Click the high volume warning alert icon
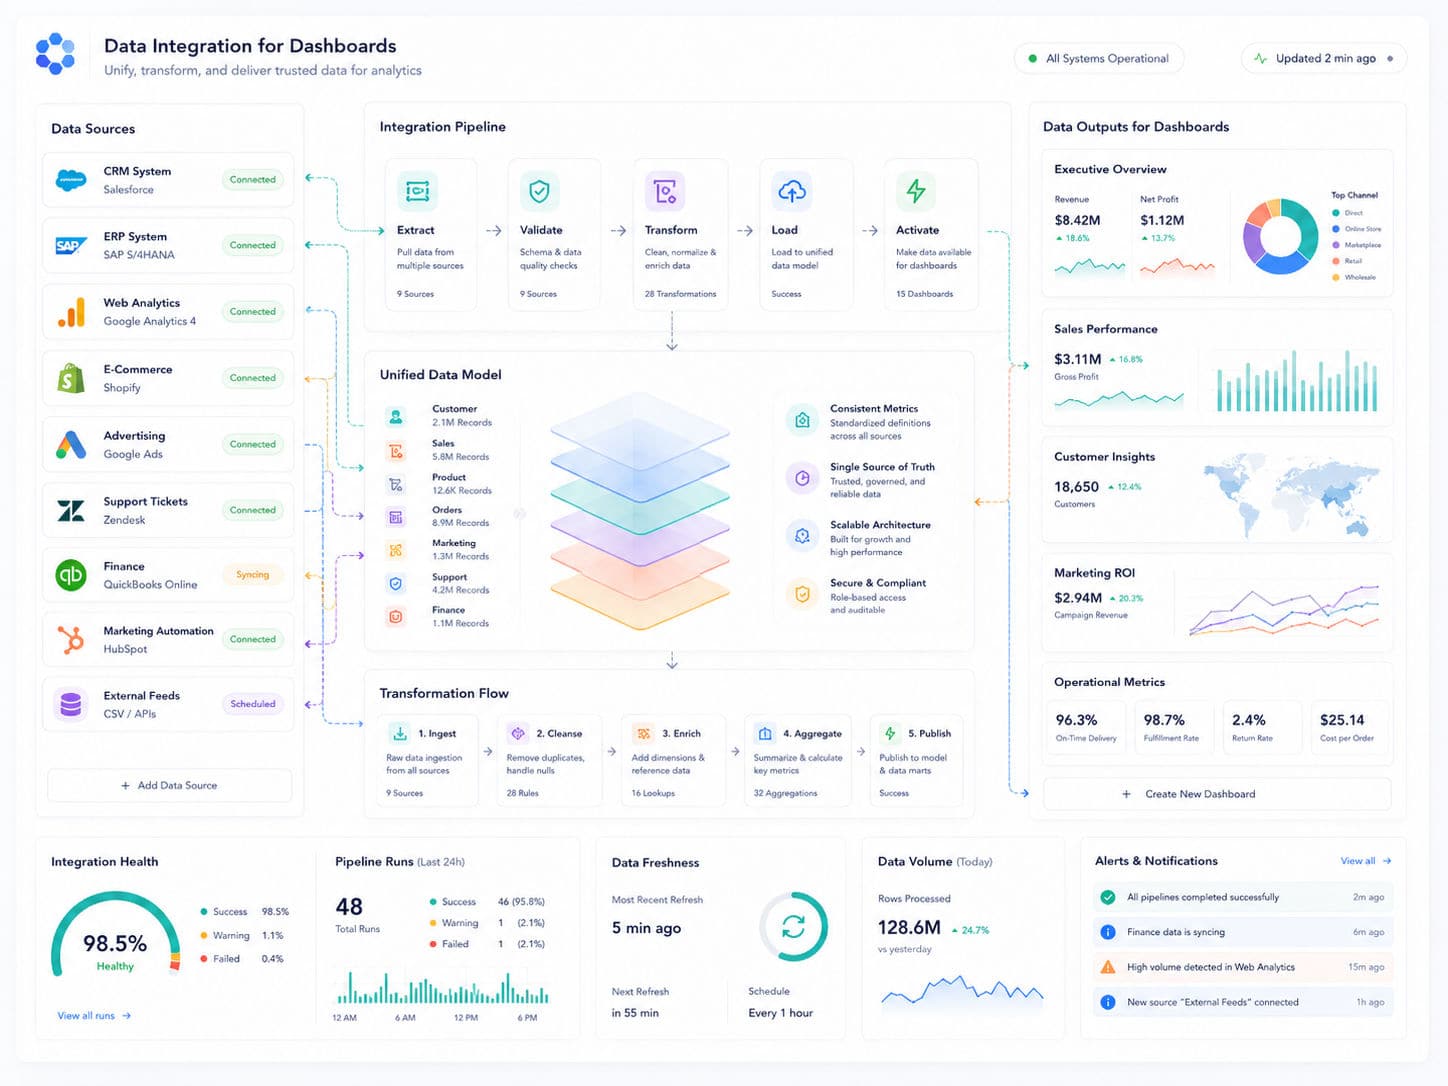Screen dimensions: 1448x1086 [1108, 967]
